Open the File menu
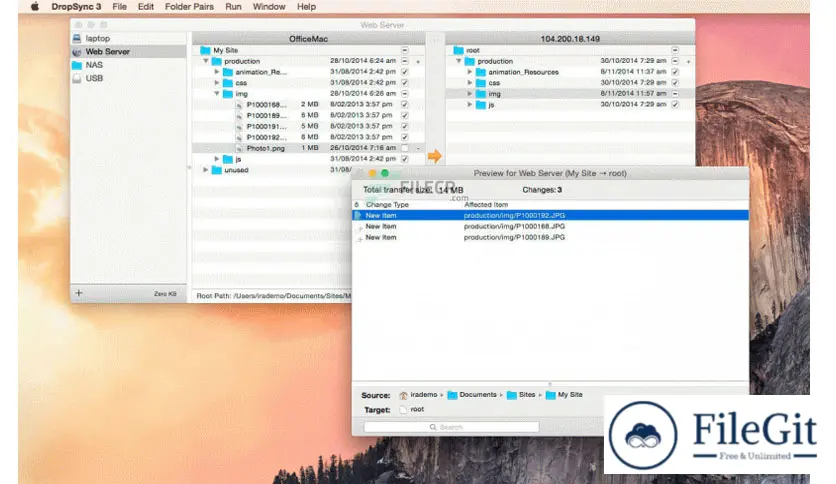 pos(119,6)
